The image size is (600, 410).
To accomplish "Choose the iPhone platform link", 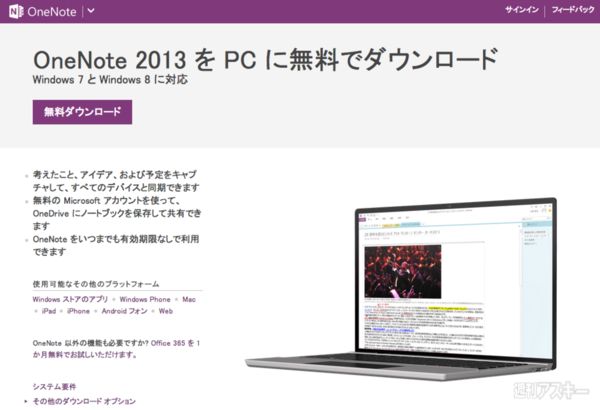I will [x=78, y=311].
